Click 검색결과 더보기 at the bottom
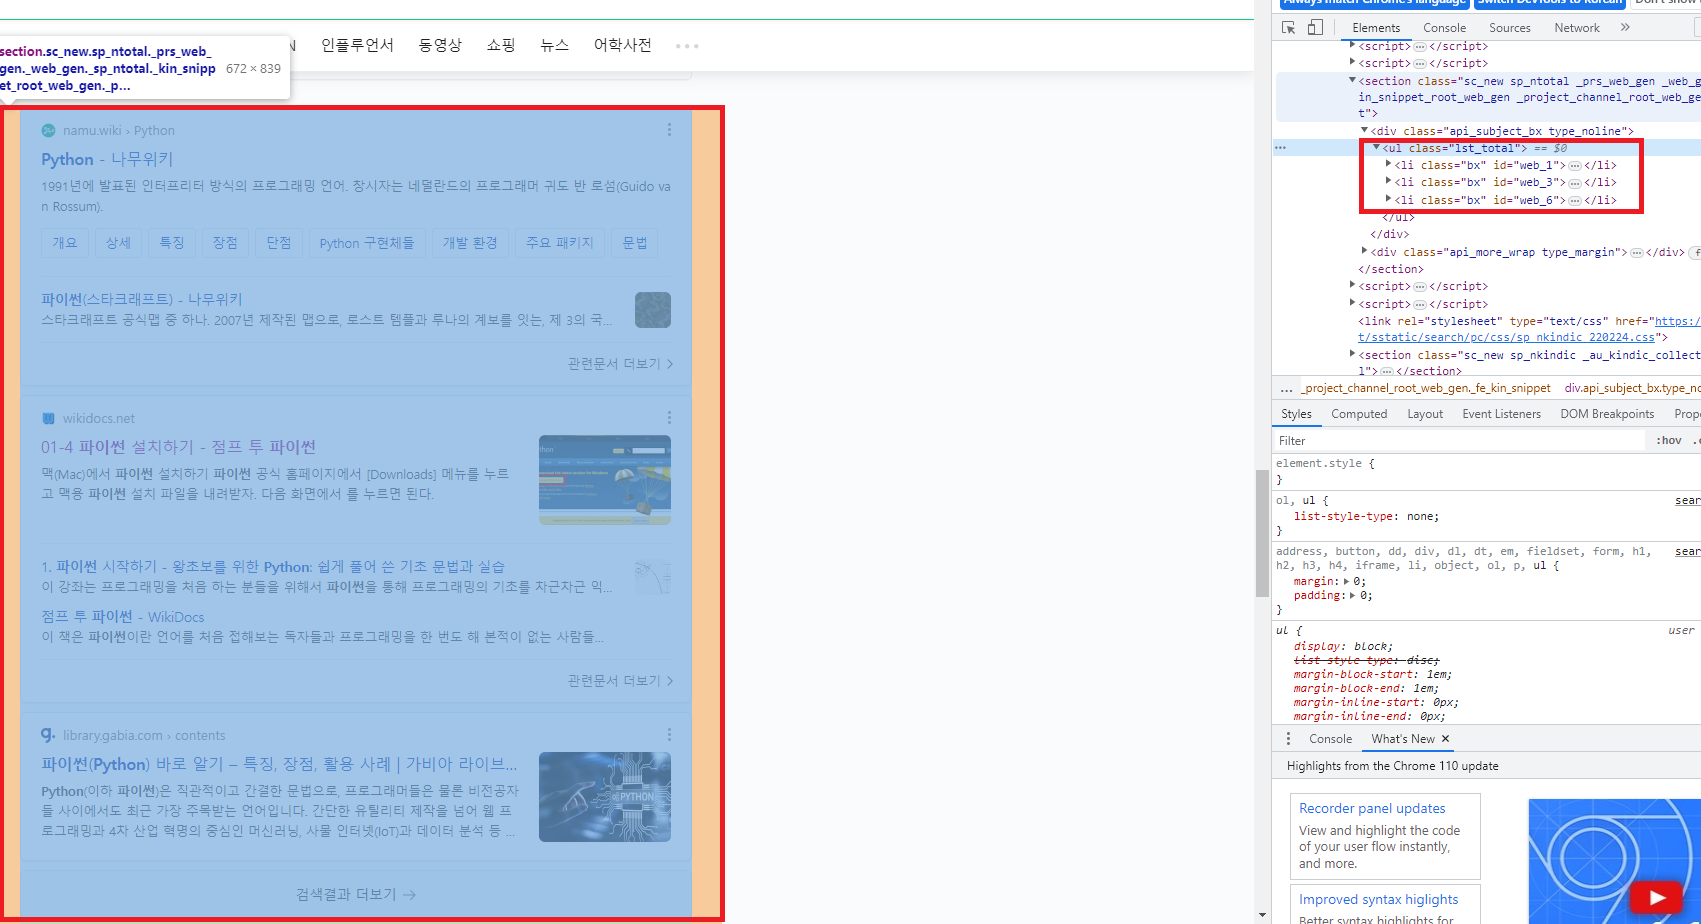The width and height of the screenshot is (1701, 924). pyautogui.click(x=356, y=894)
